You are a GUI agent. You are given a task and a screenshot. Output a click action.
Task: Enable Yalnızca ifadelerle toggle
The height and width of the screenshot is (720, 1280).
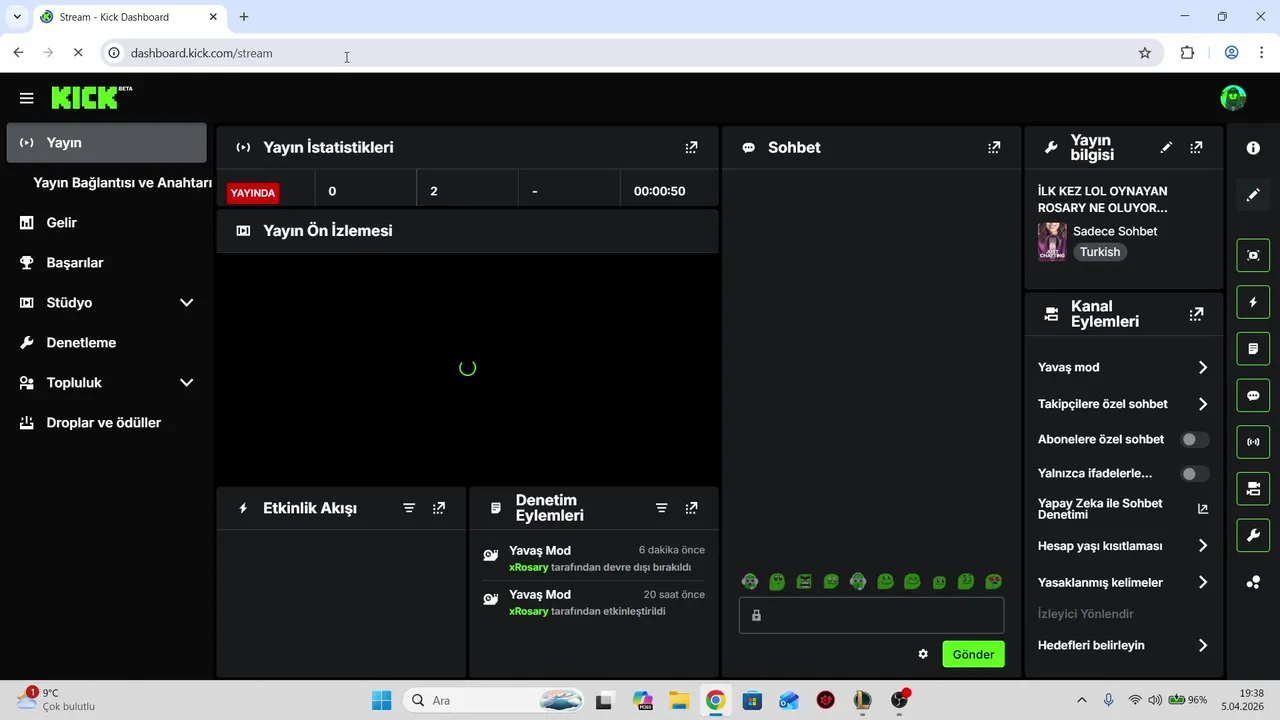[1194, 474]
